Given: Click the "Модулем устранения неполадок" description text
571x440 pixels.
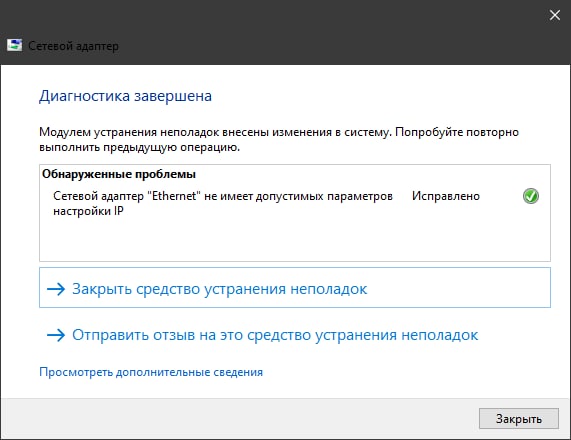Looking at the screenshot, I should 279,140.
